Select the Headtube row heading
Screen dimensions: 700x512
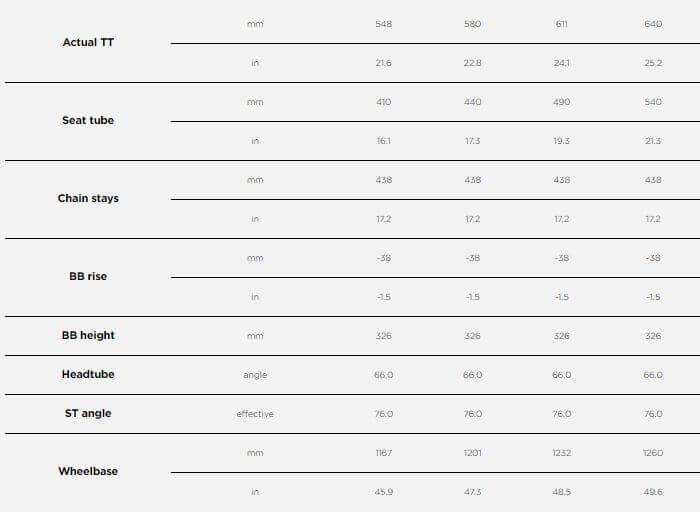click(x=88, y=374)
